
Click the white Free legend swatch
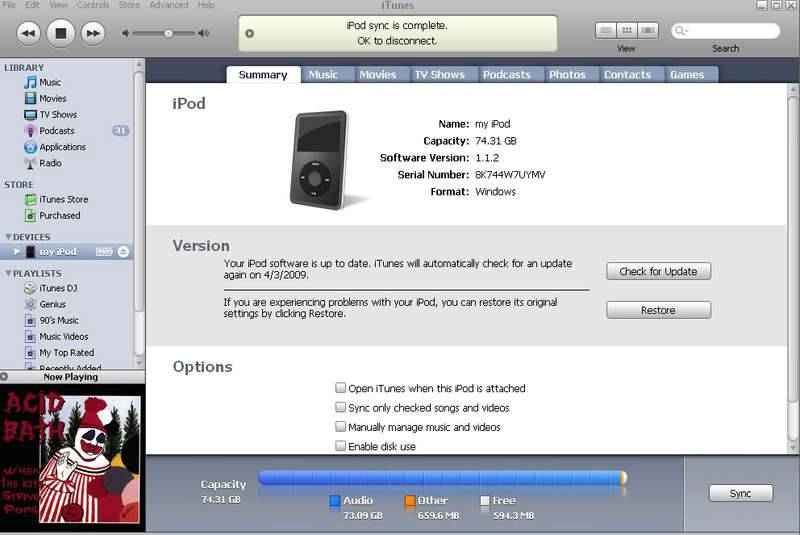[x=485, y=501]
